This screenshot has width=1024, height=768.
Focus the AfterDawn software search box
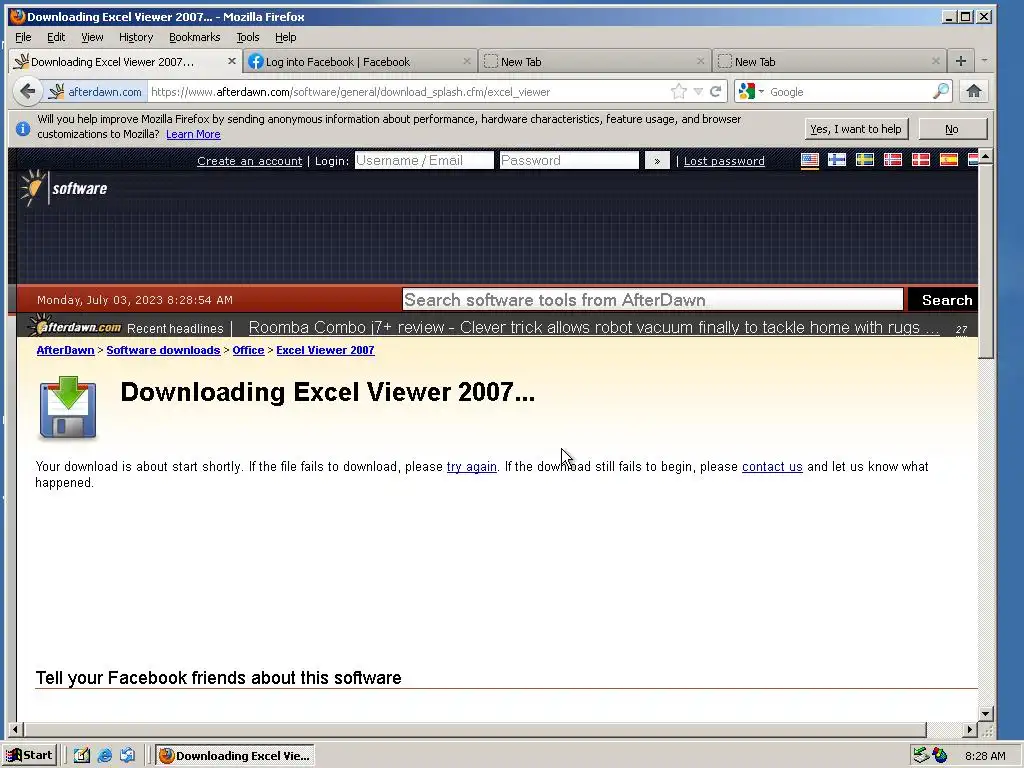point(652,300)
